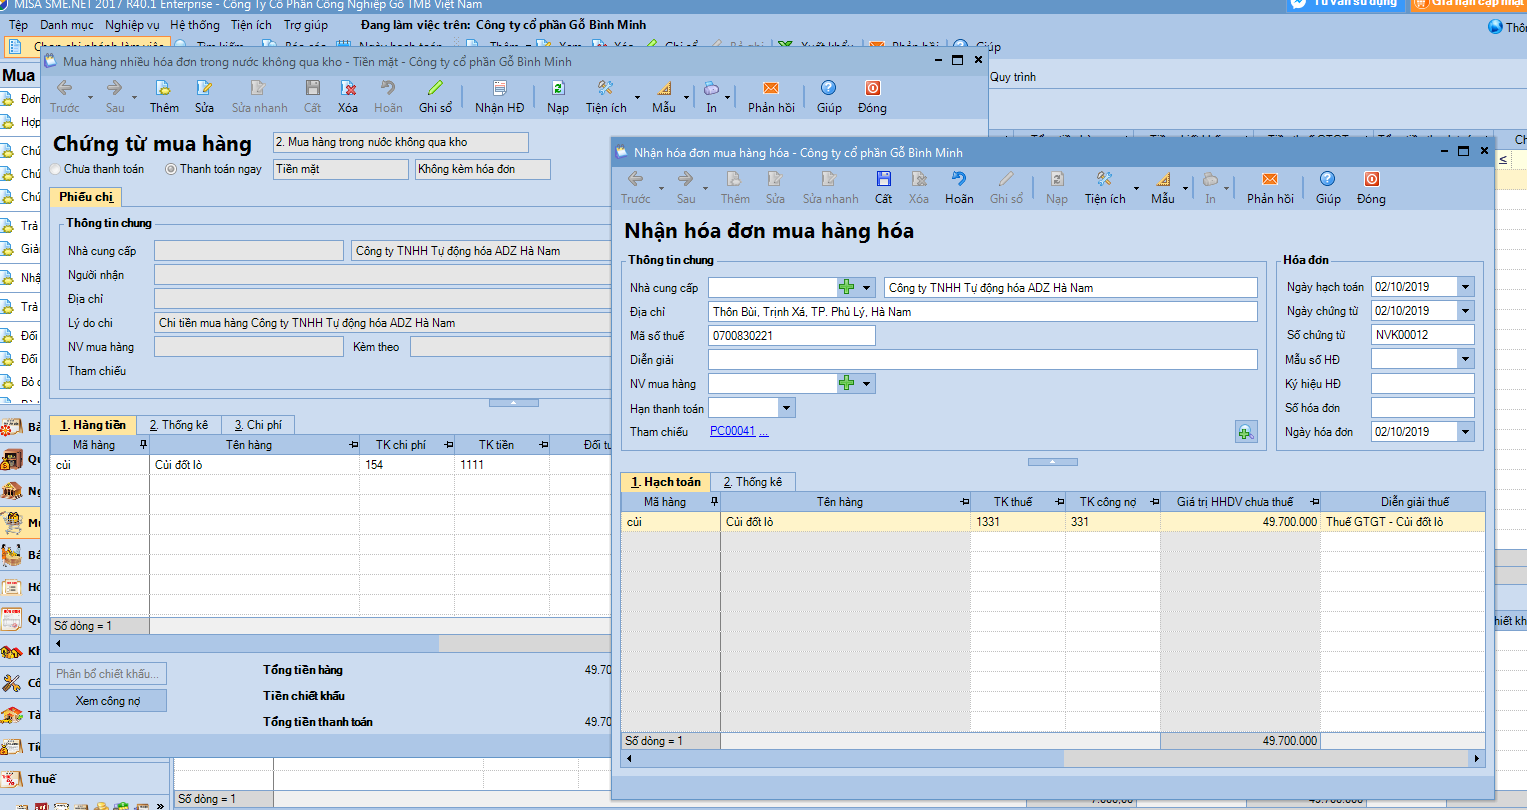This screenshot has height=810, width=1527.
Task: Click the Hoãn undo icon in invoice dialog
Action: [x=958, y=186]
